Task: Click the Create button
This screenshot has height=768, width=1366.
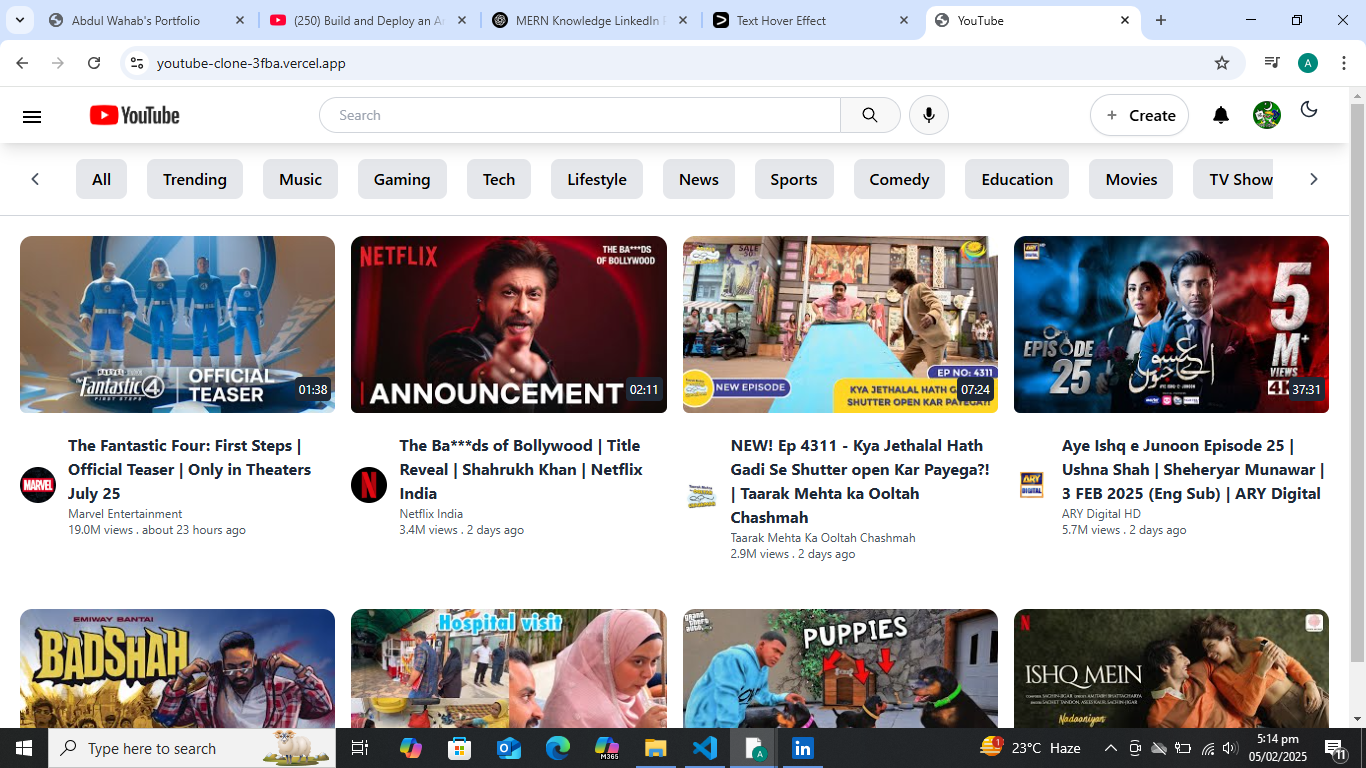Action: [x=1139, y=116]
